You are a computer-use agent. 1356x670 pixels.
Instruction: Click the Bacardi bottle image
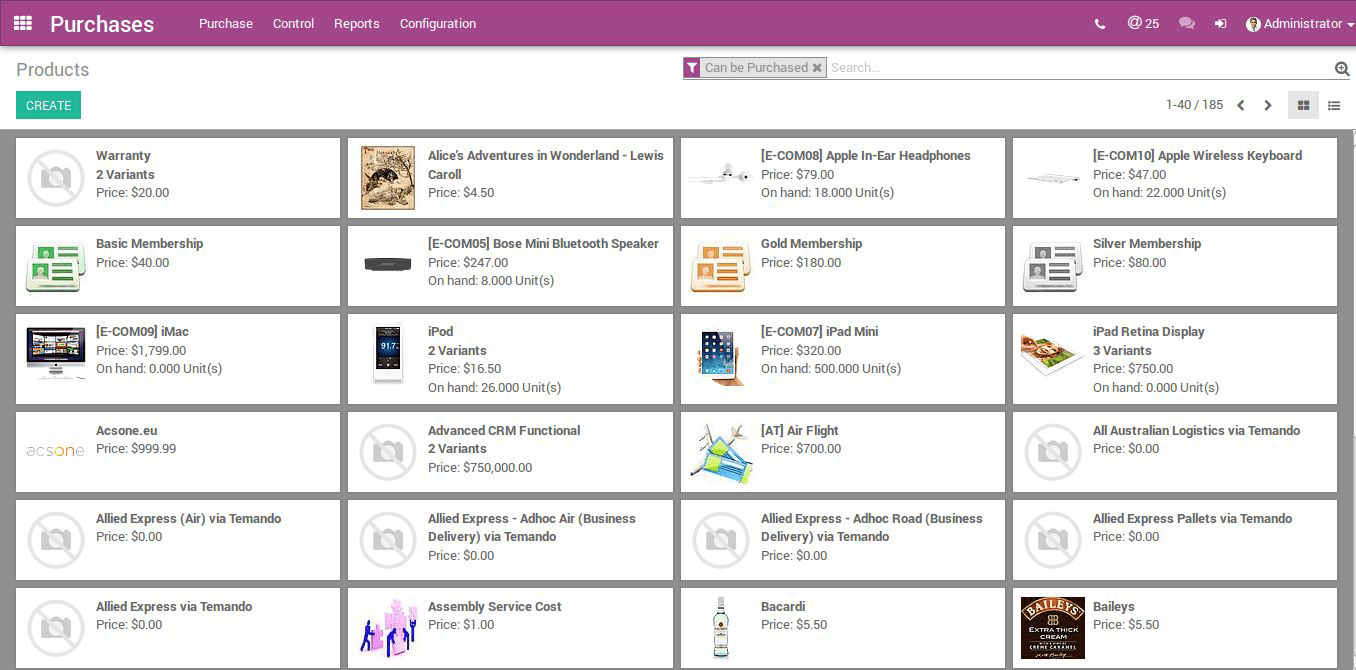pos(720,628)
